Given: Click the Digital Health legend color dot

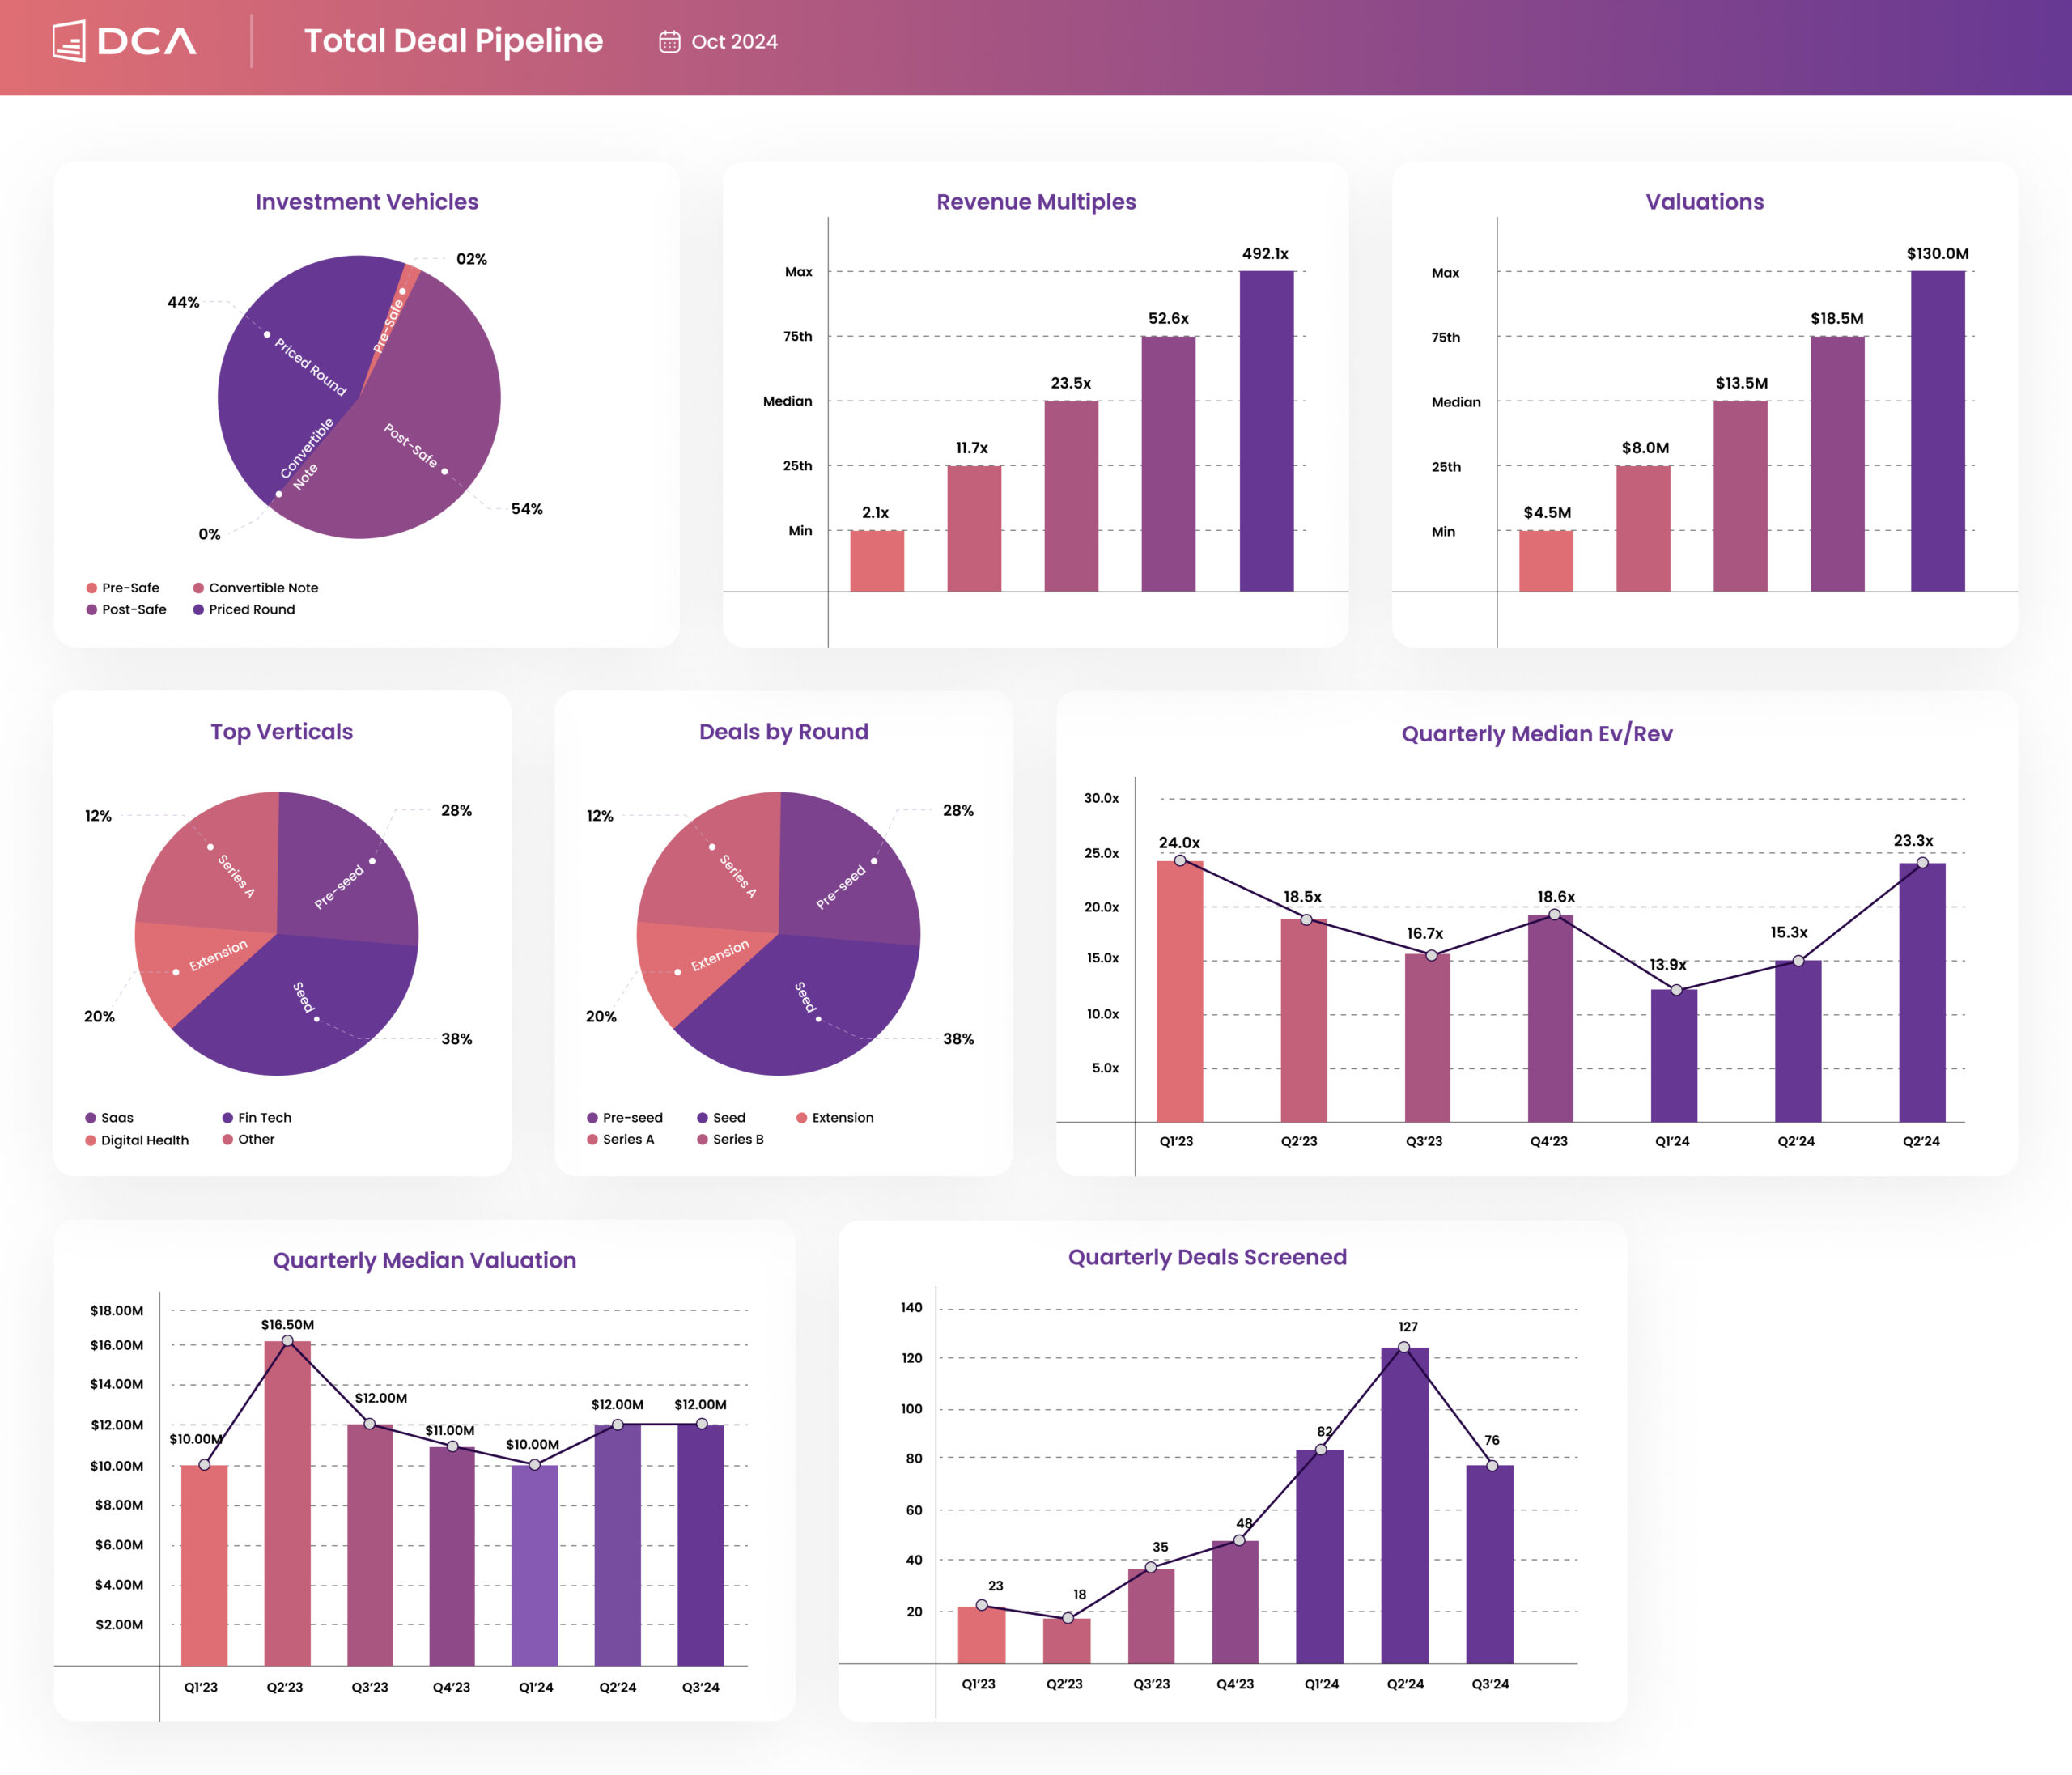Looking at the screenshot, I should click(91, 1140).
